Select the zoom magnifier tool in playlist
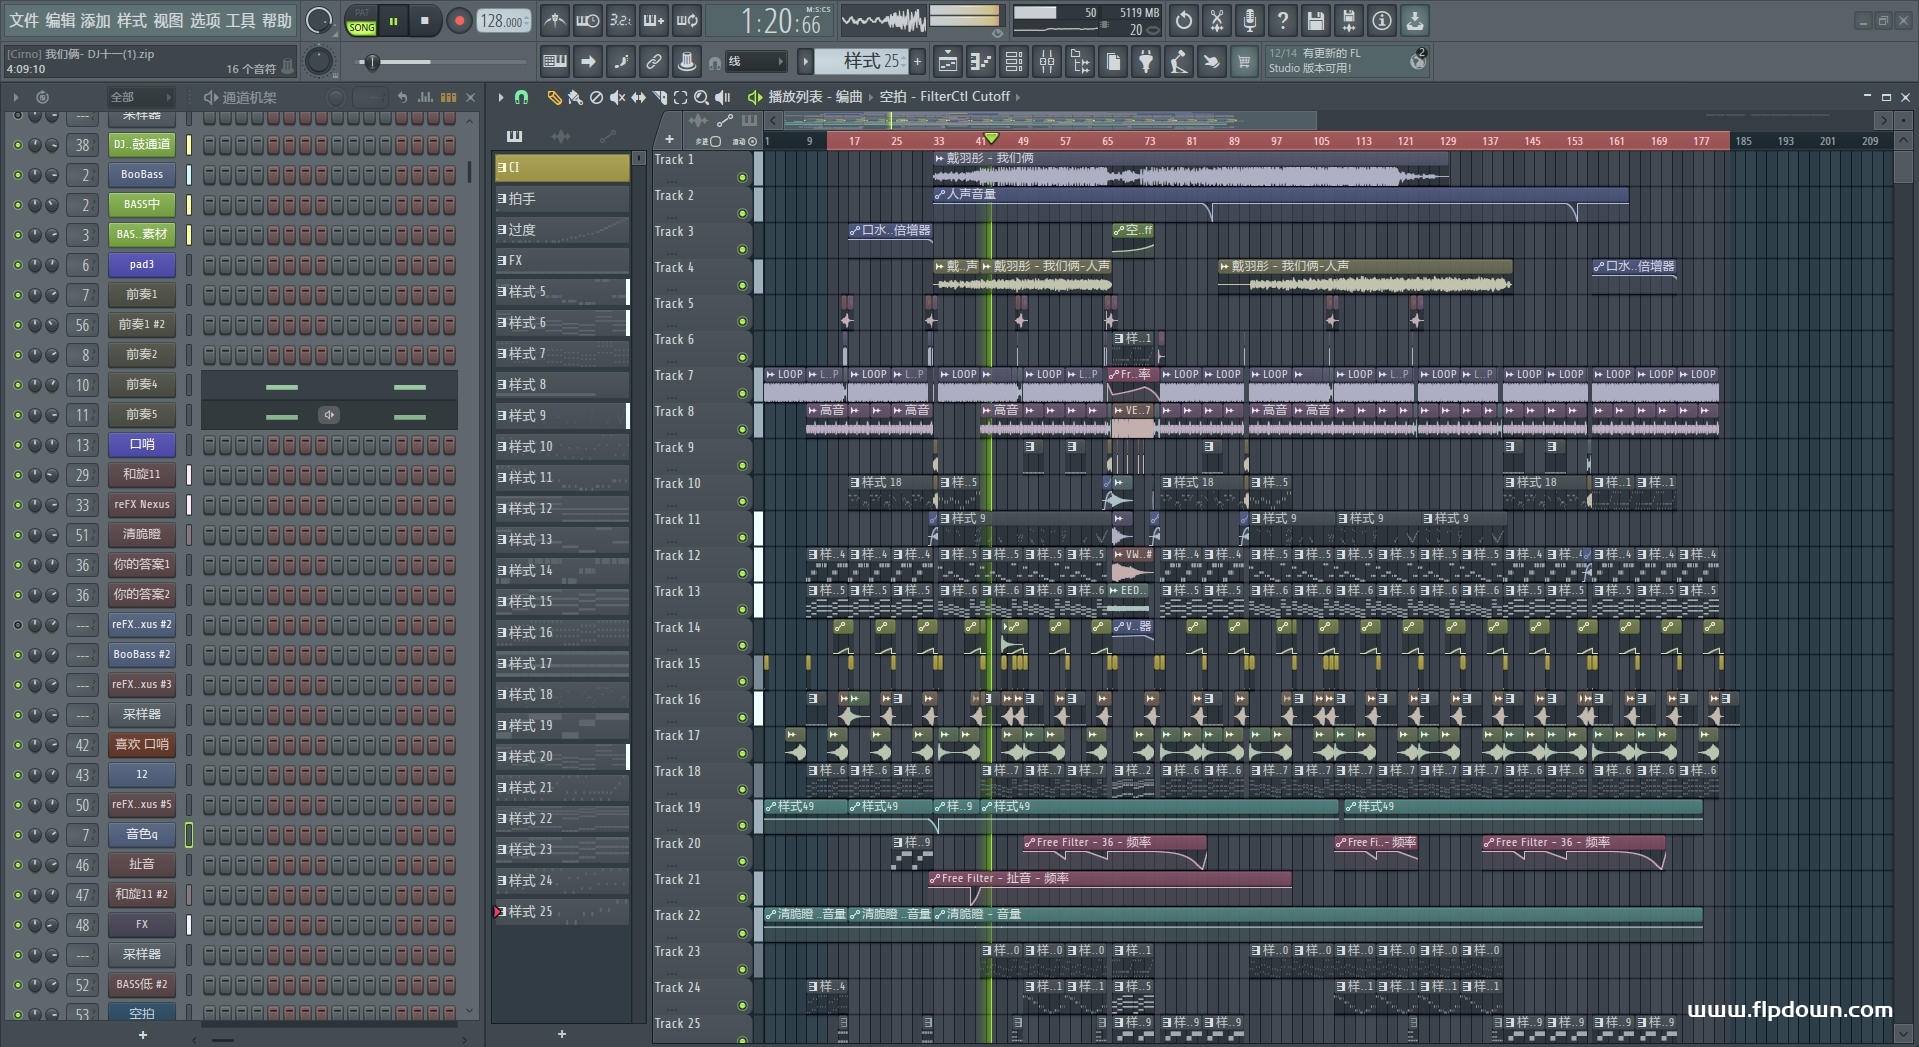Viewport: 1919px width, 1047px height. 701,97
